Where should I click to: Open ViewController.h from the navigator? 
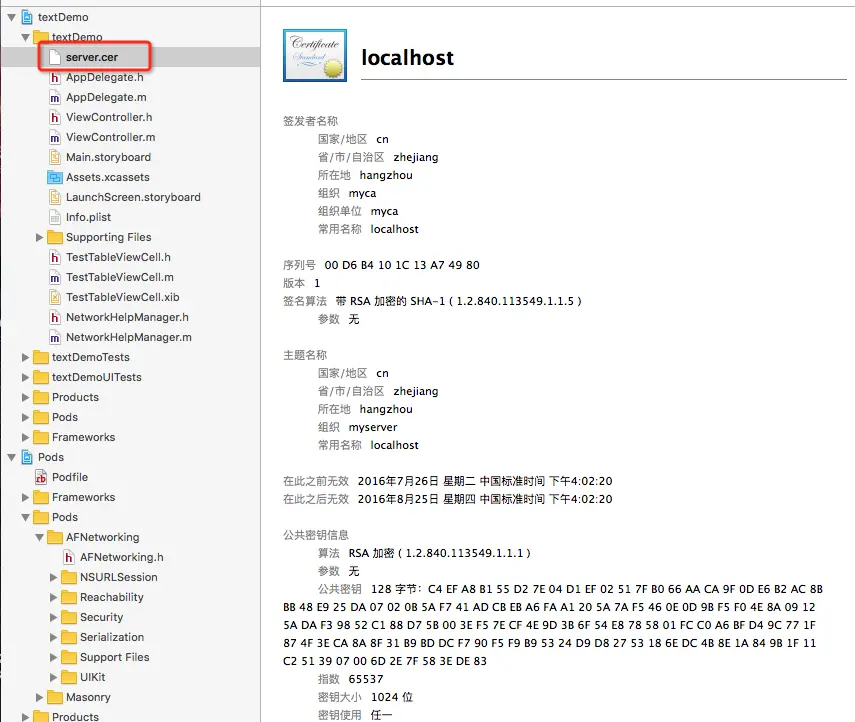click(130, 117)
